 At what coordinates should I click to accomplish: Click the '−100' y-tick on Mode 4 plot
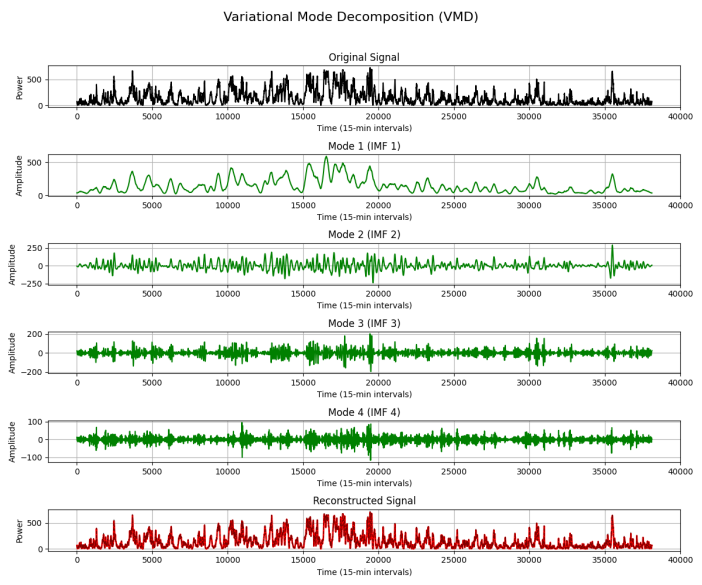point(31,457)
